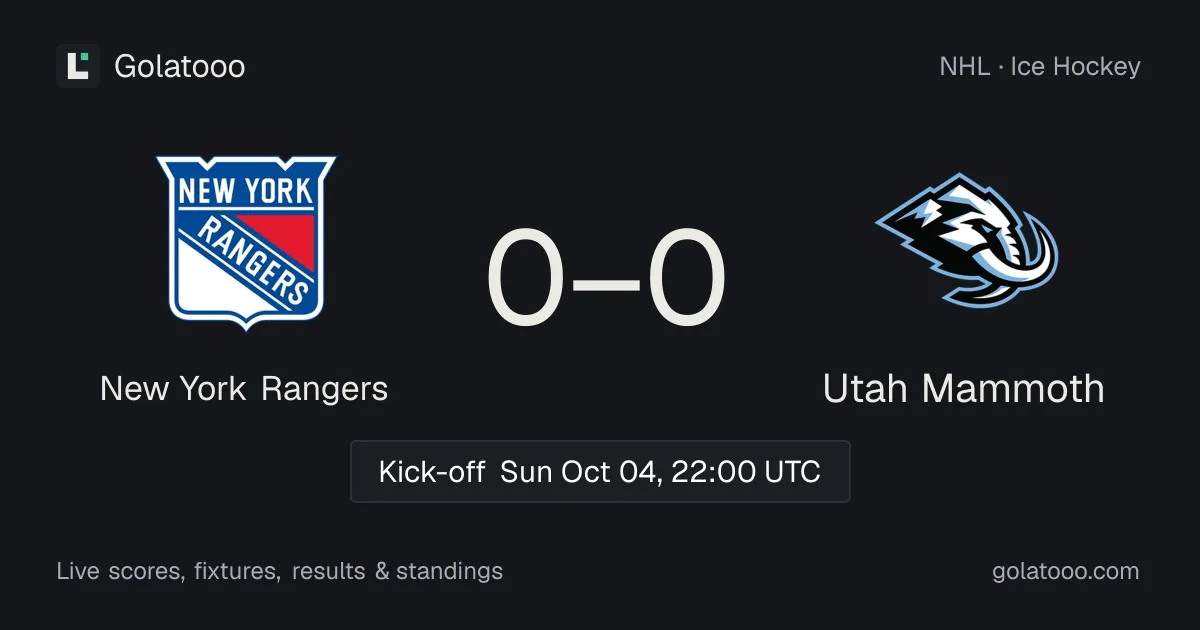Image resolution: width=1200 pixels, height=630 pixels.
Task: Click the Utah Mammoth team name
Action: pos(964,388)
